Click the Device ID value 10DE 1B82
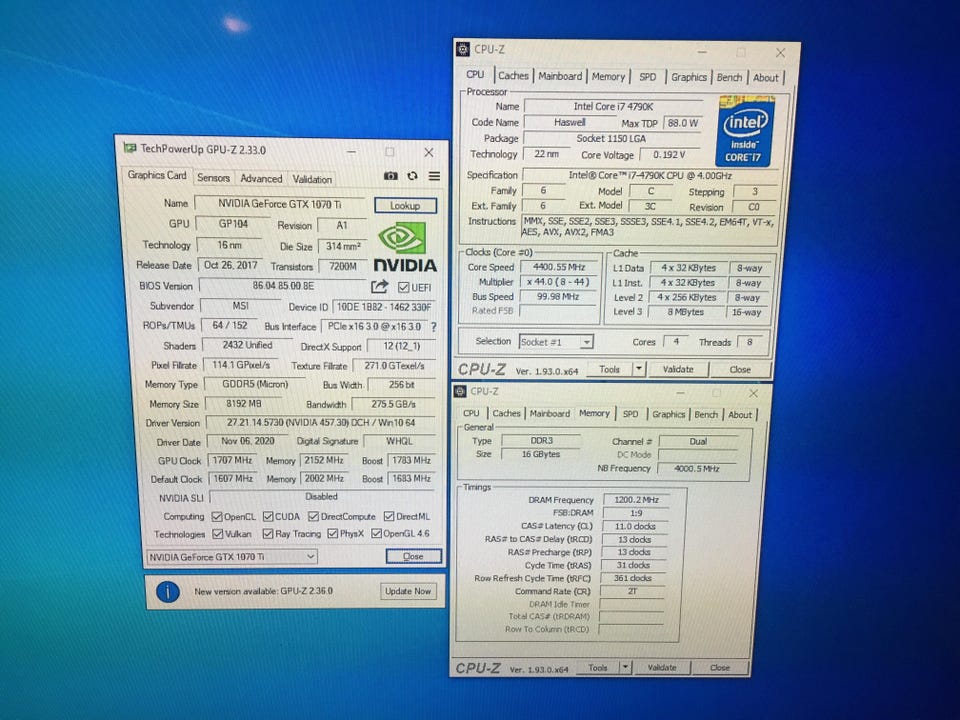Screen dimensions: 960x720 pos(384,306)
